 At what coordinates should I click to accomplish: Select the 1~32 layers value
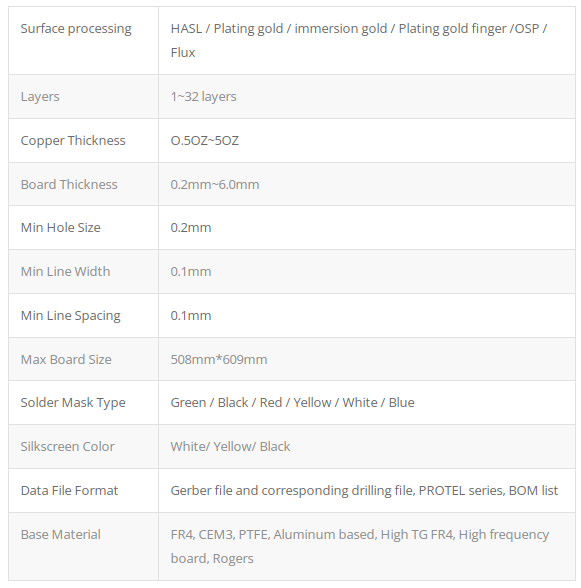pyautogui.click(x=203, y=97)
